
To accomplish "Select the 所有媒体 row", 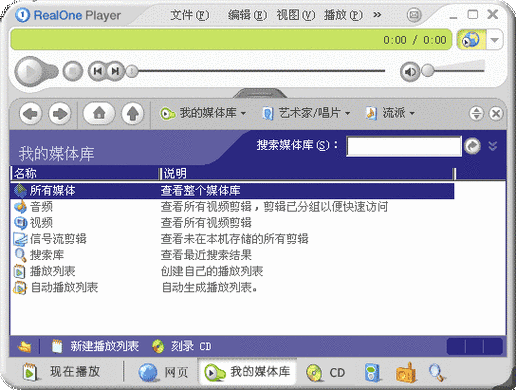I will pos(233,191).
